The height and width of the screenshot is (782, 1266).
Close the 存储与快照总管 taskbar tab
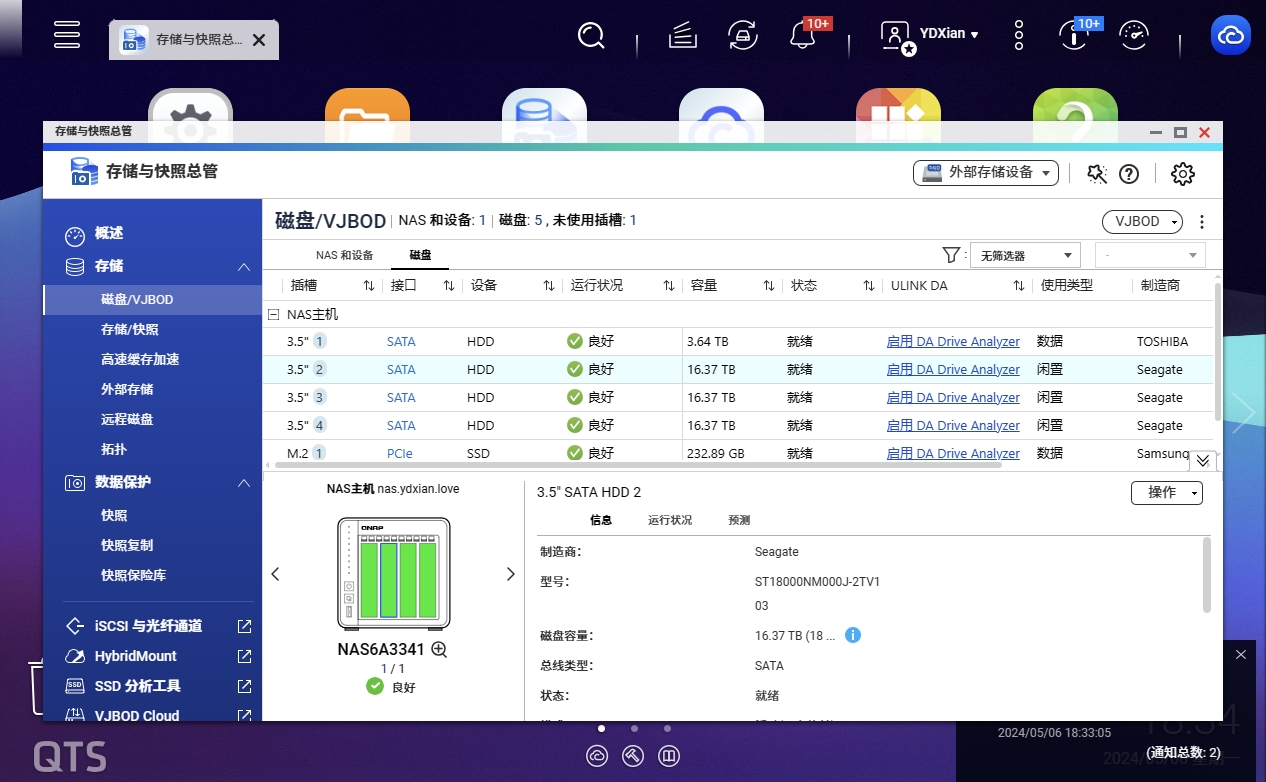tap(259, 40)
